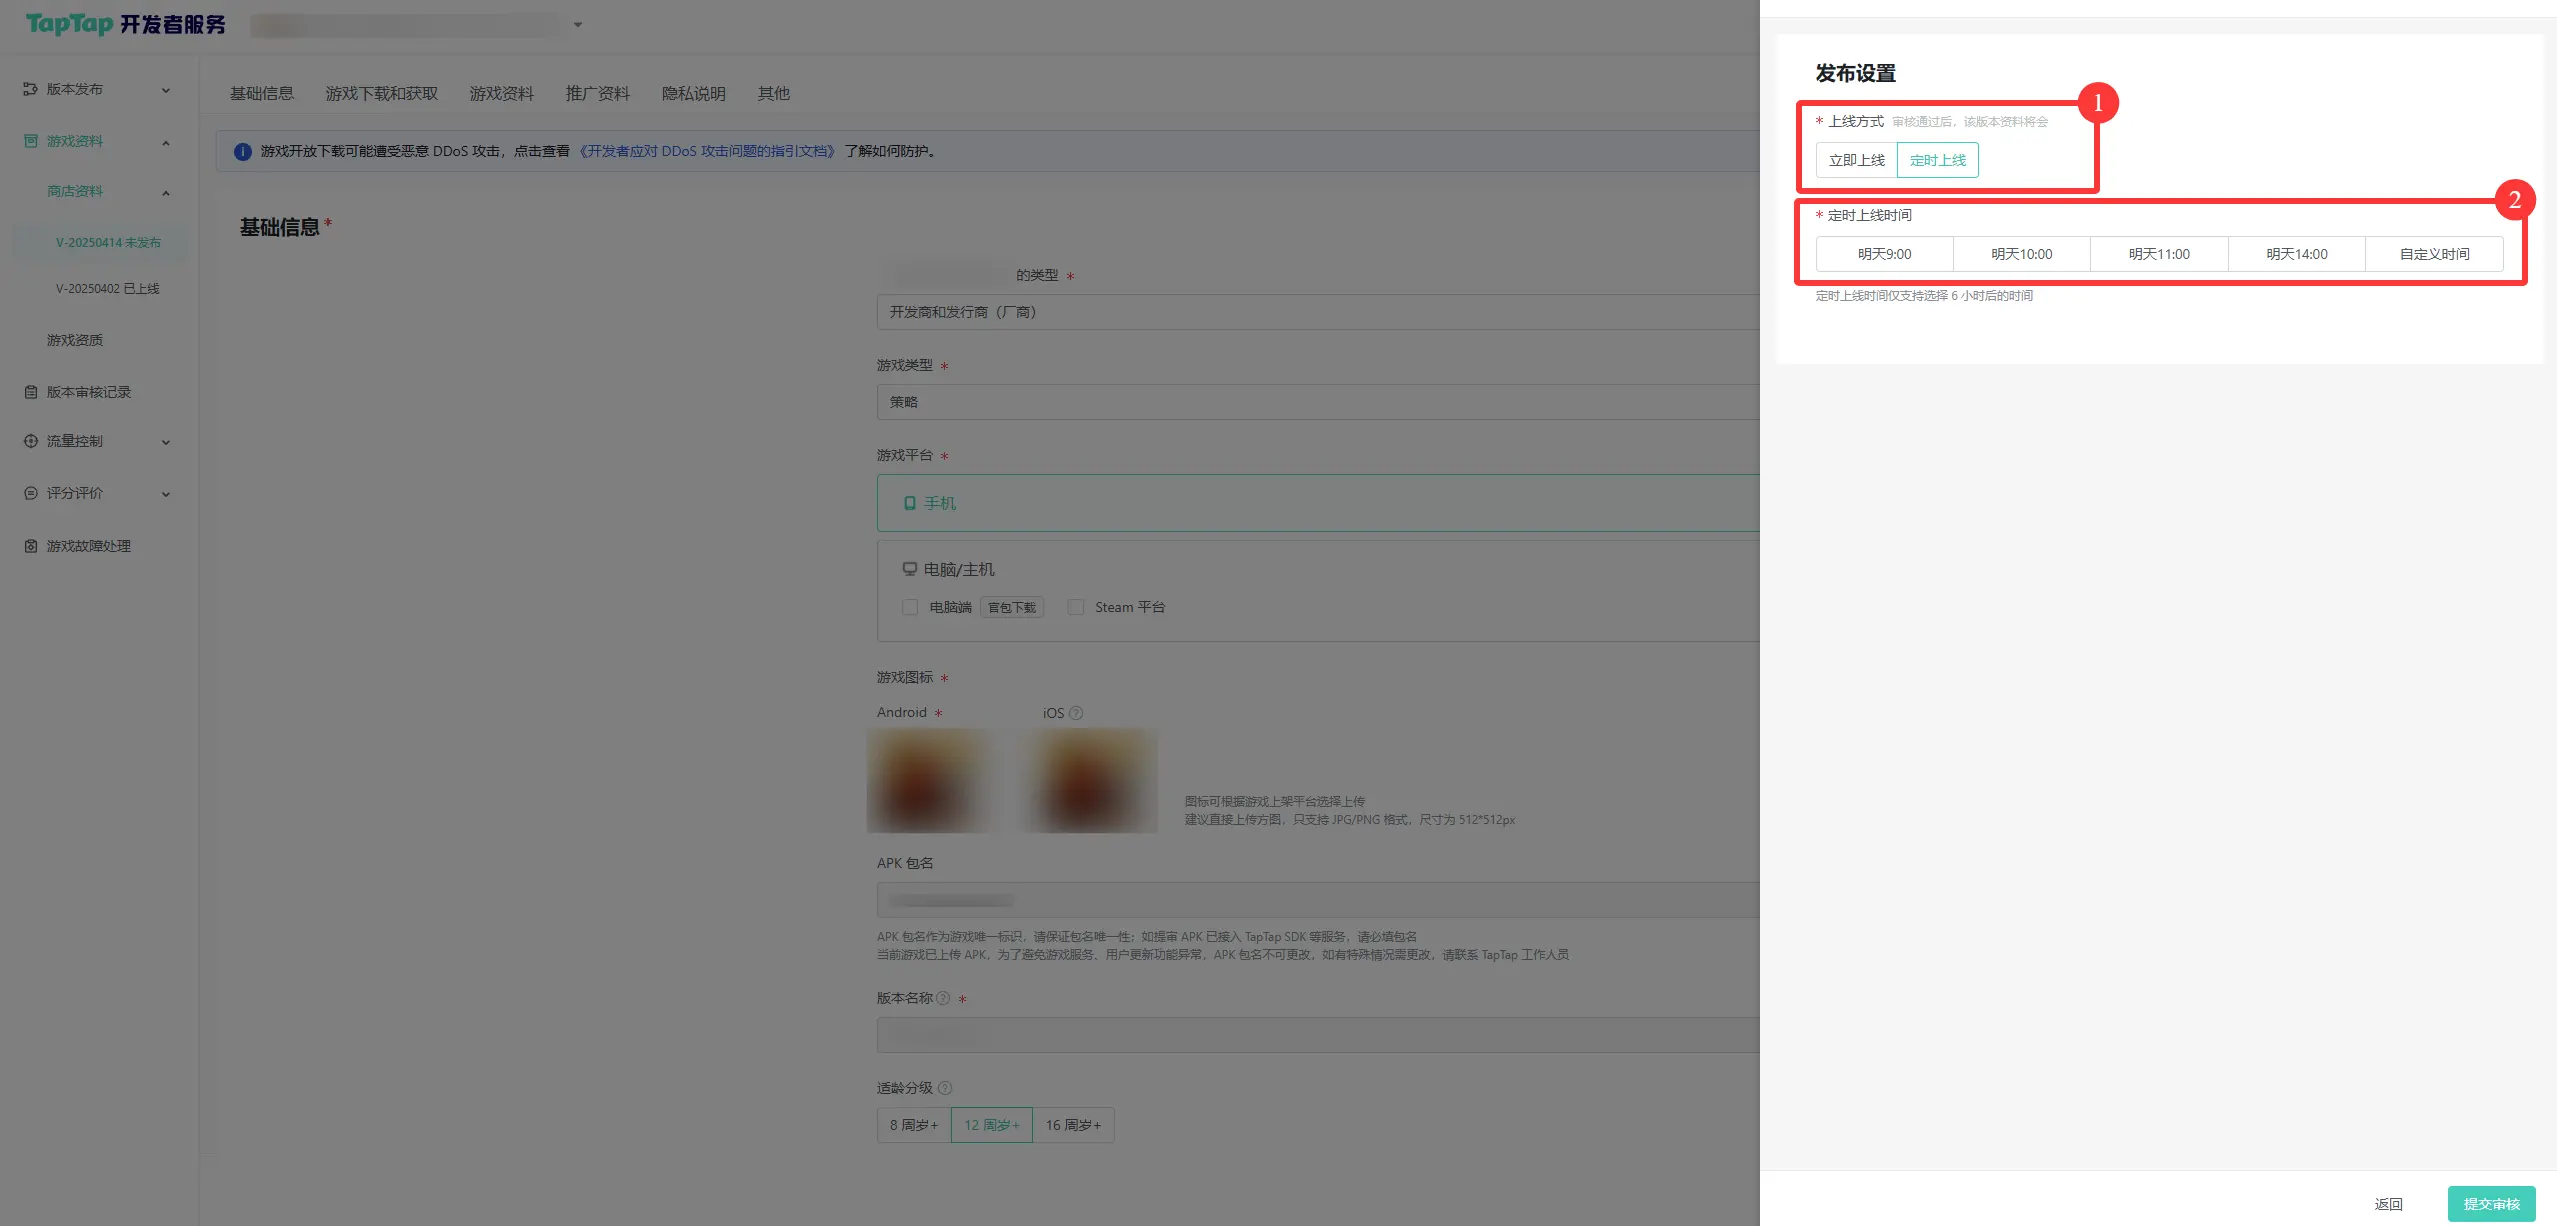2557x1226 pixels.
Task: Select 定时上线 release mode
Action: pyautogui.click(x=1937, y=160)
